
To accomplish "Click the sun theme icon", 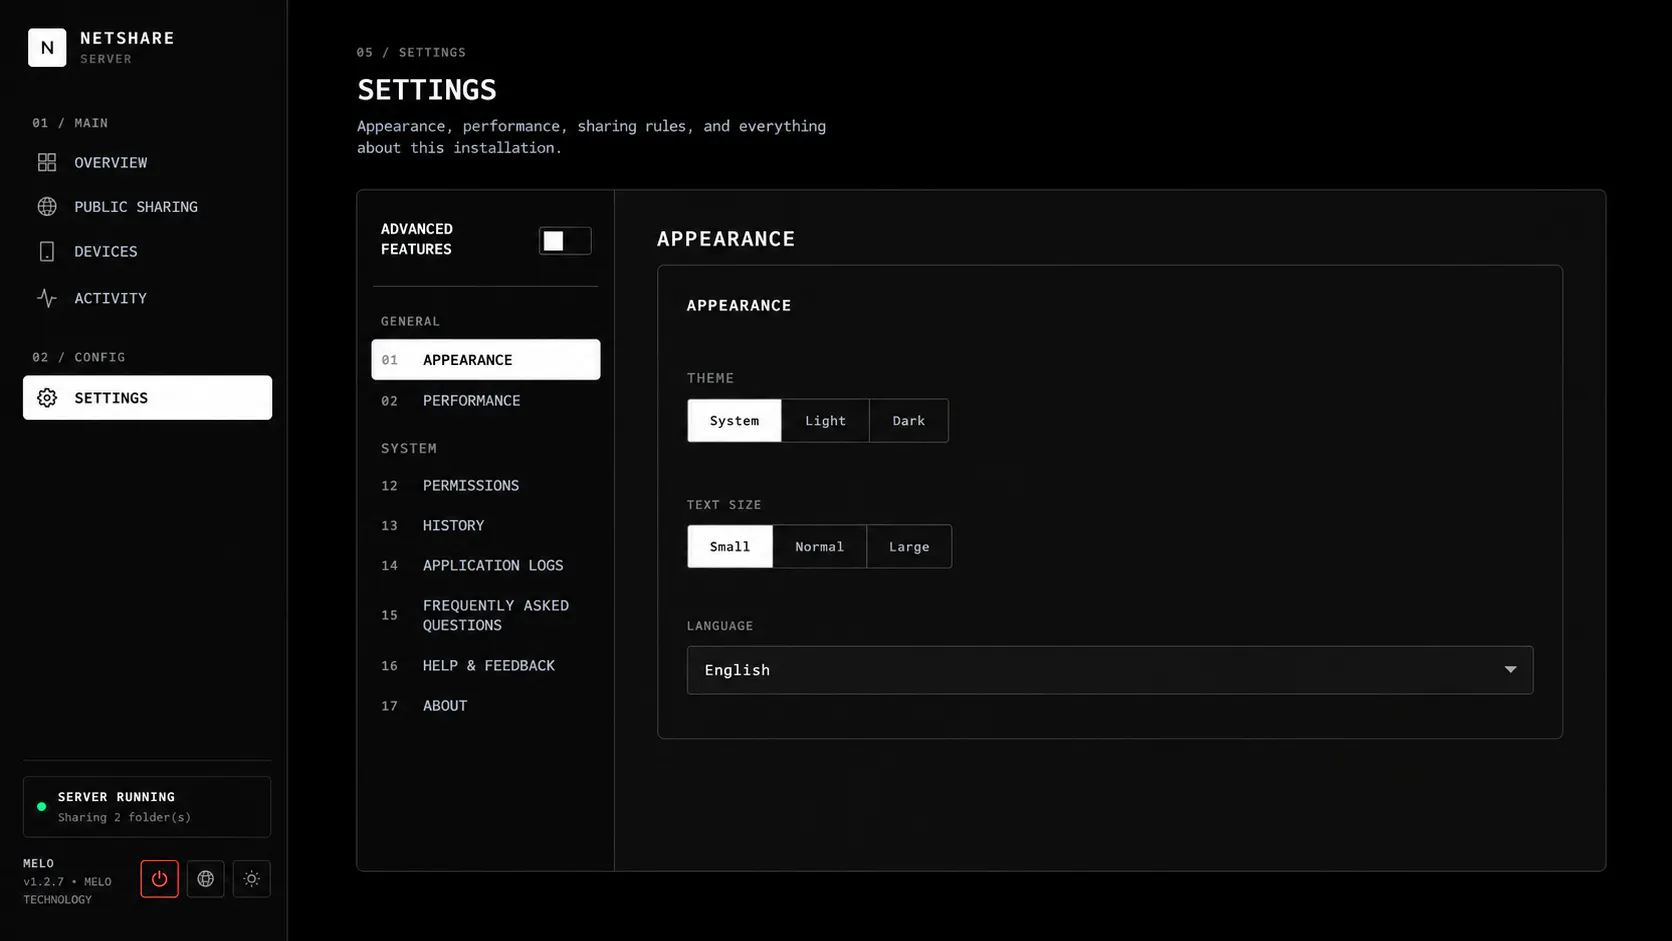I will pos(252,879).
